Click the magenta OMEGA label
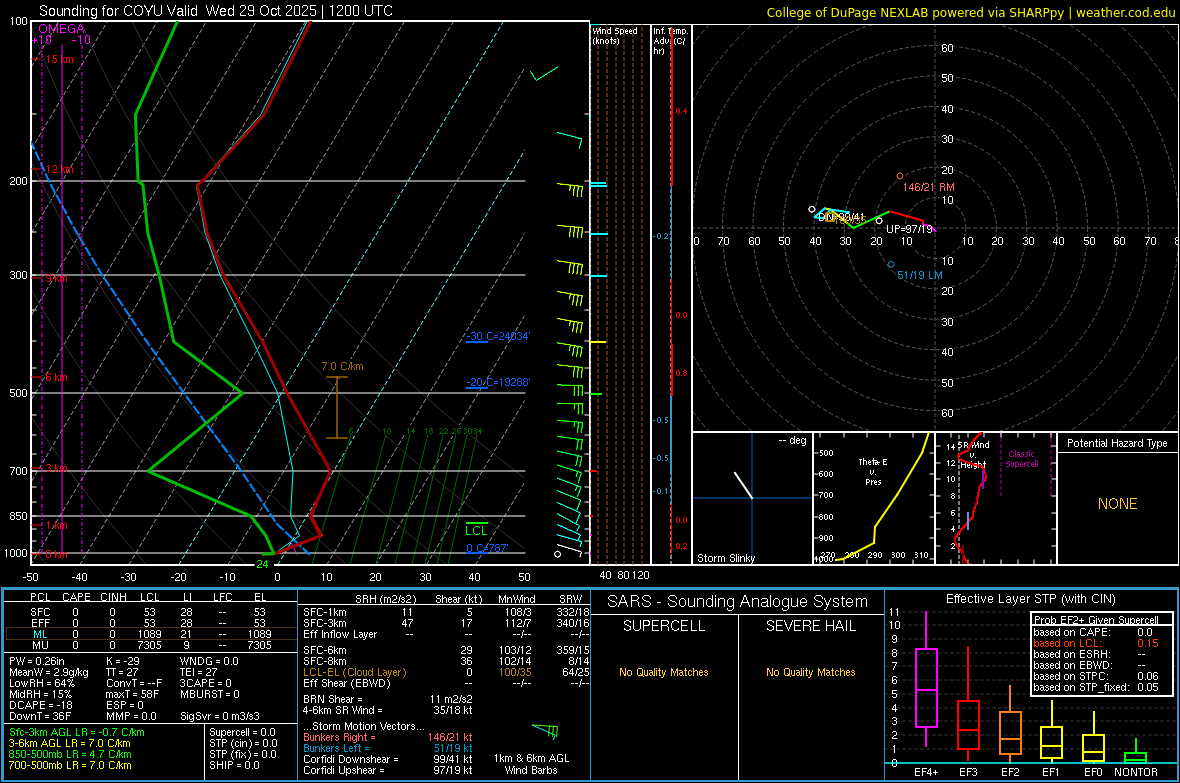Image resolution: width=1180 pixels, height=783 pixels. tap(62, 29)
